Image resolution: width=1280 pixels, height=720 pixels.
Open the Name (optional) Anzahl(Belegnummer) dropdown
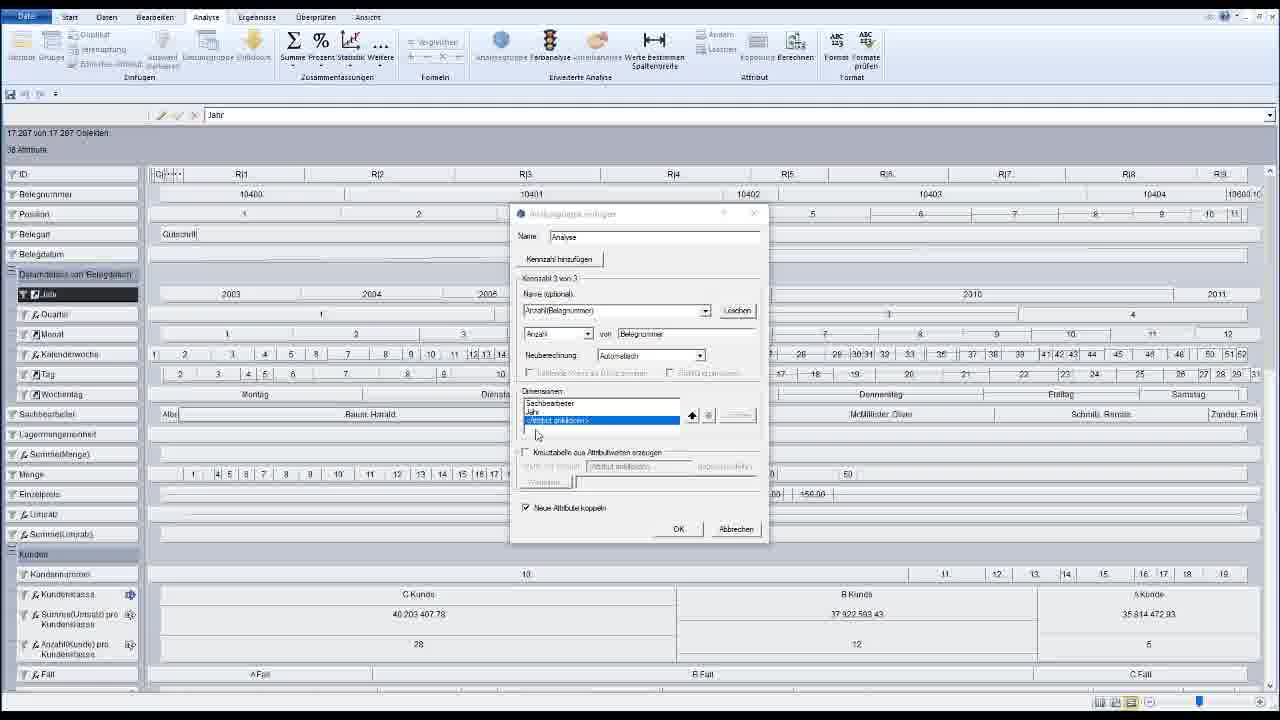pyautogui.click(x=705, y=311)
